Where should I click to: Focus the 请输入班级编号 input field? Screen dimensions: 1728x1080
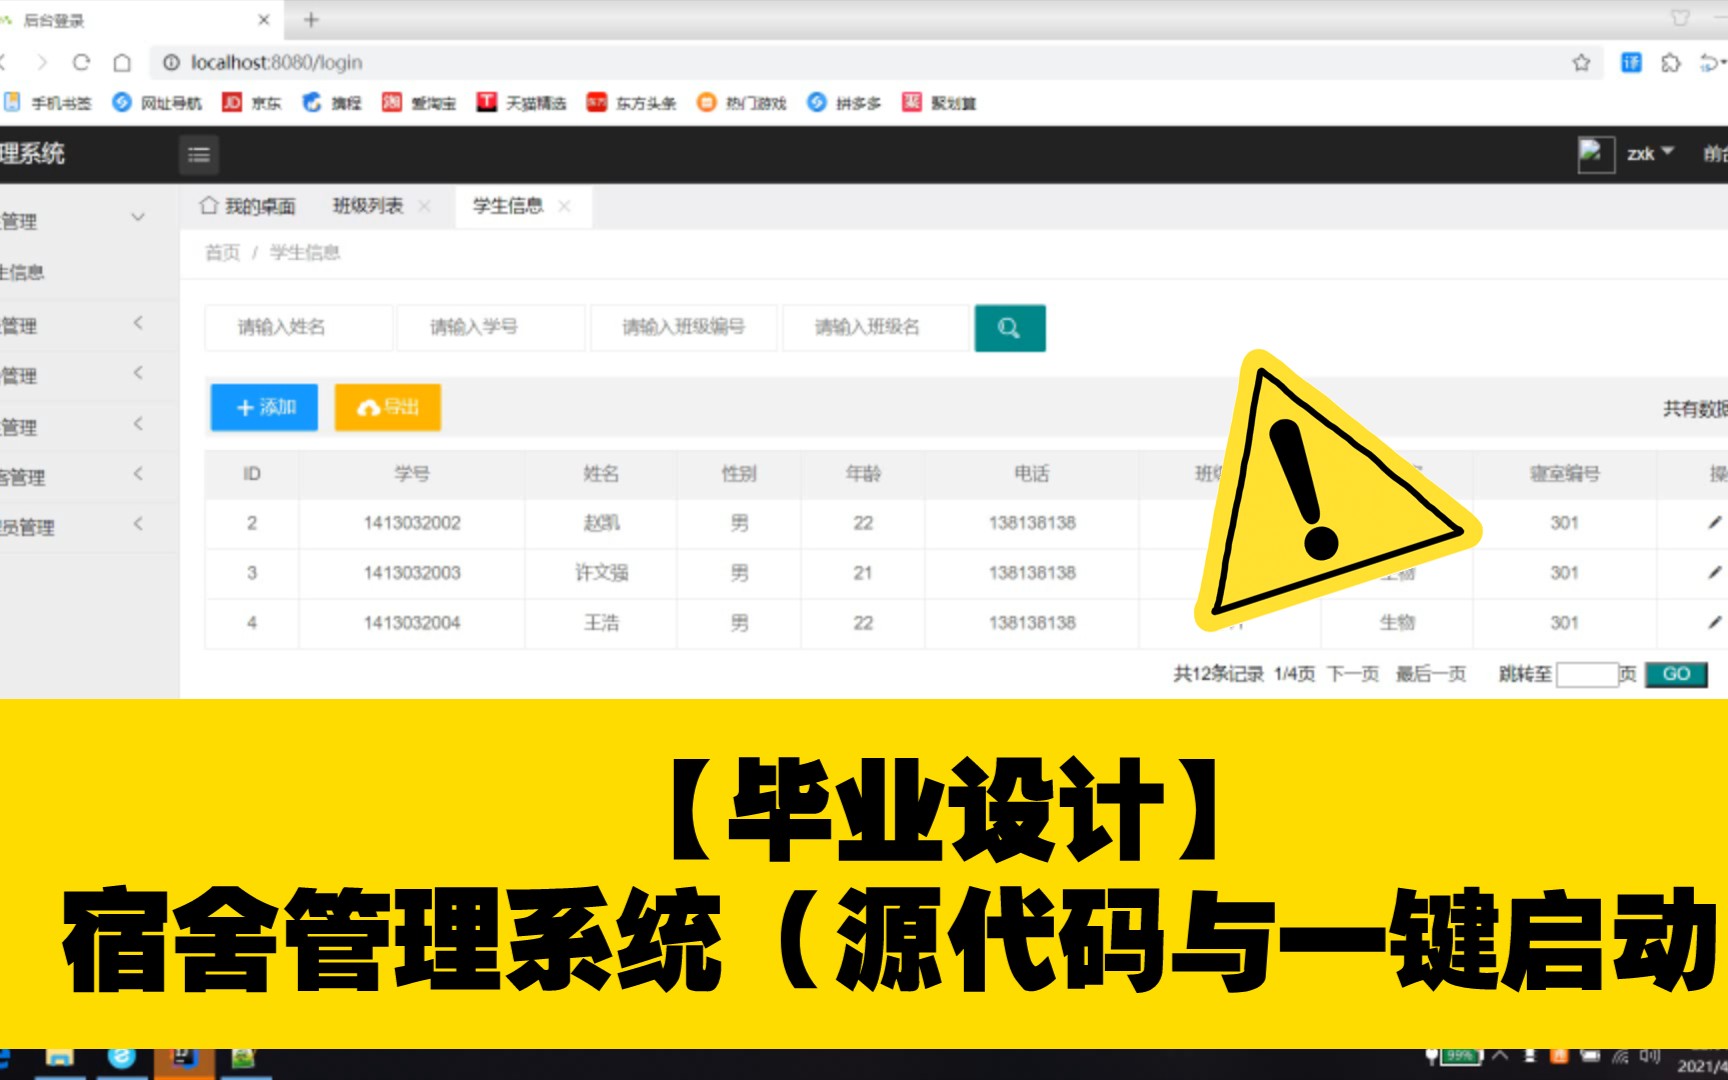684,327
